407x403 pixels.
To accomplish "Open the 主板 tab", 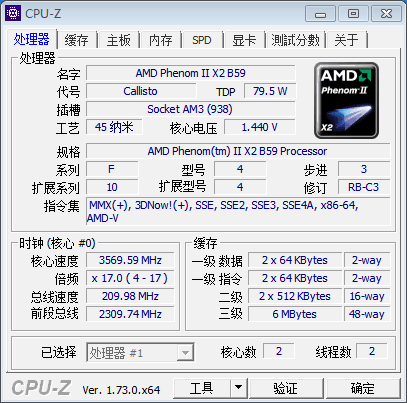I will pyautogui.click(x=118, y=40).
